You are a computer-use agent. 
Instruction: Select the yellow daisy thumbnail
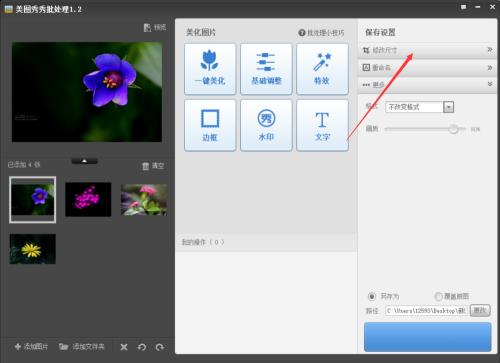pyautogui.click(x=33, y=249)
